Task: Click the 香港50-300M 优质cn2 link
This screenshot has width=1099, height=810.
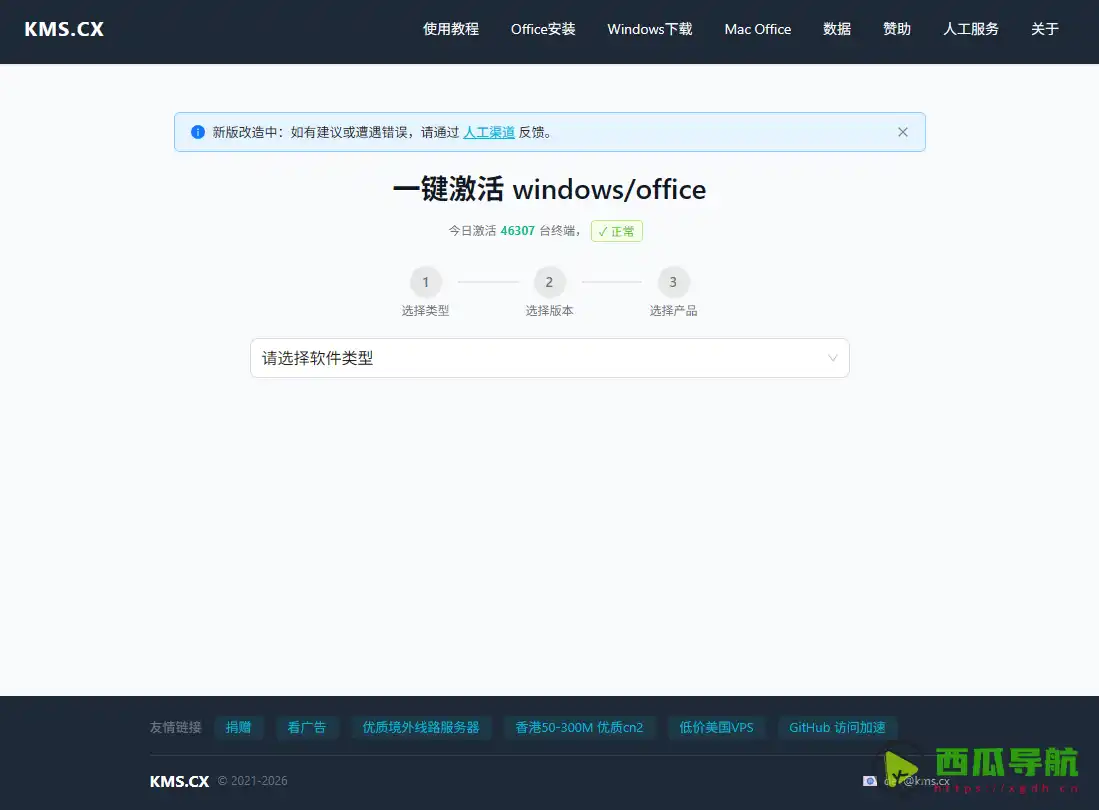Action: coord(580,727)
